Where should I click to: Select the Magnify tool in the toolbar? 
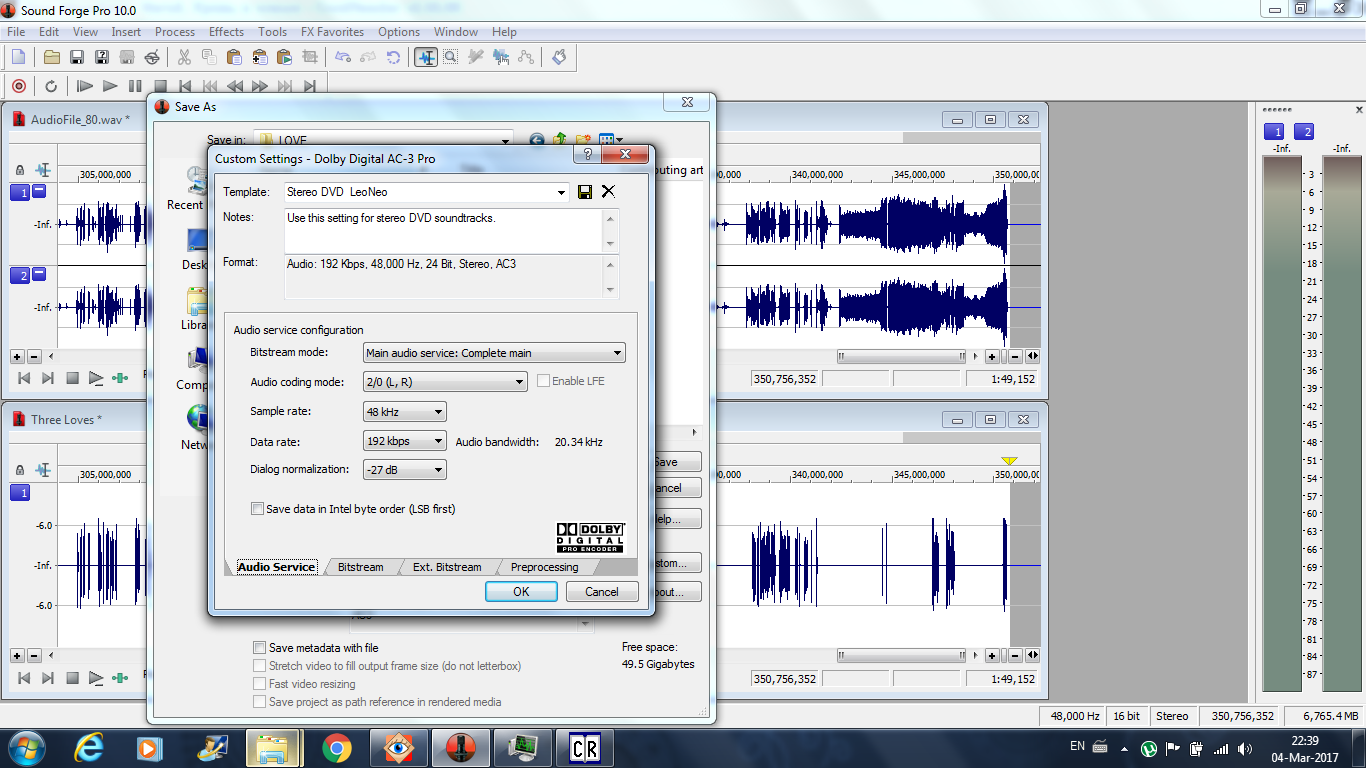[x=451, y=57]
